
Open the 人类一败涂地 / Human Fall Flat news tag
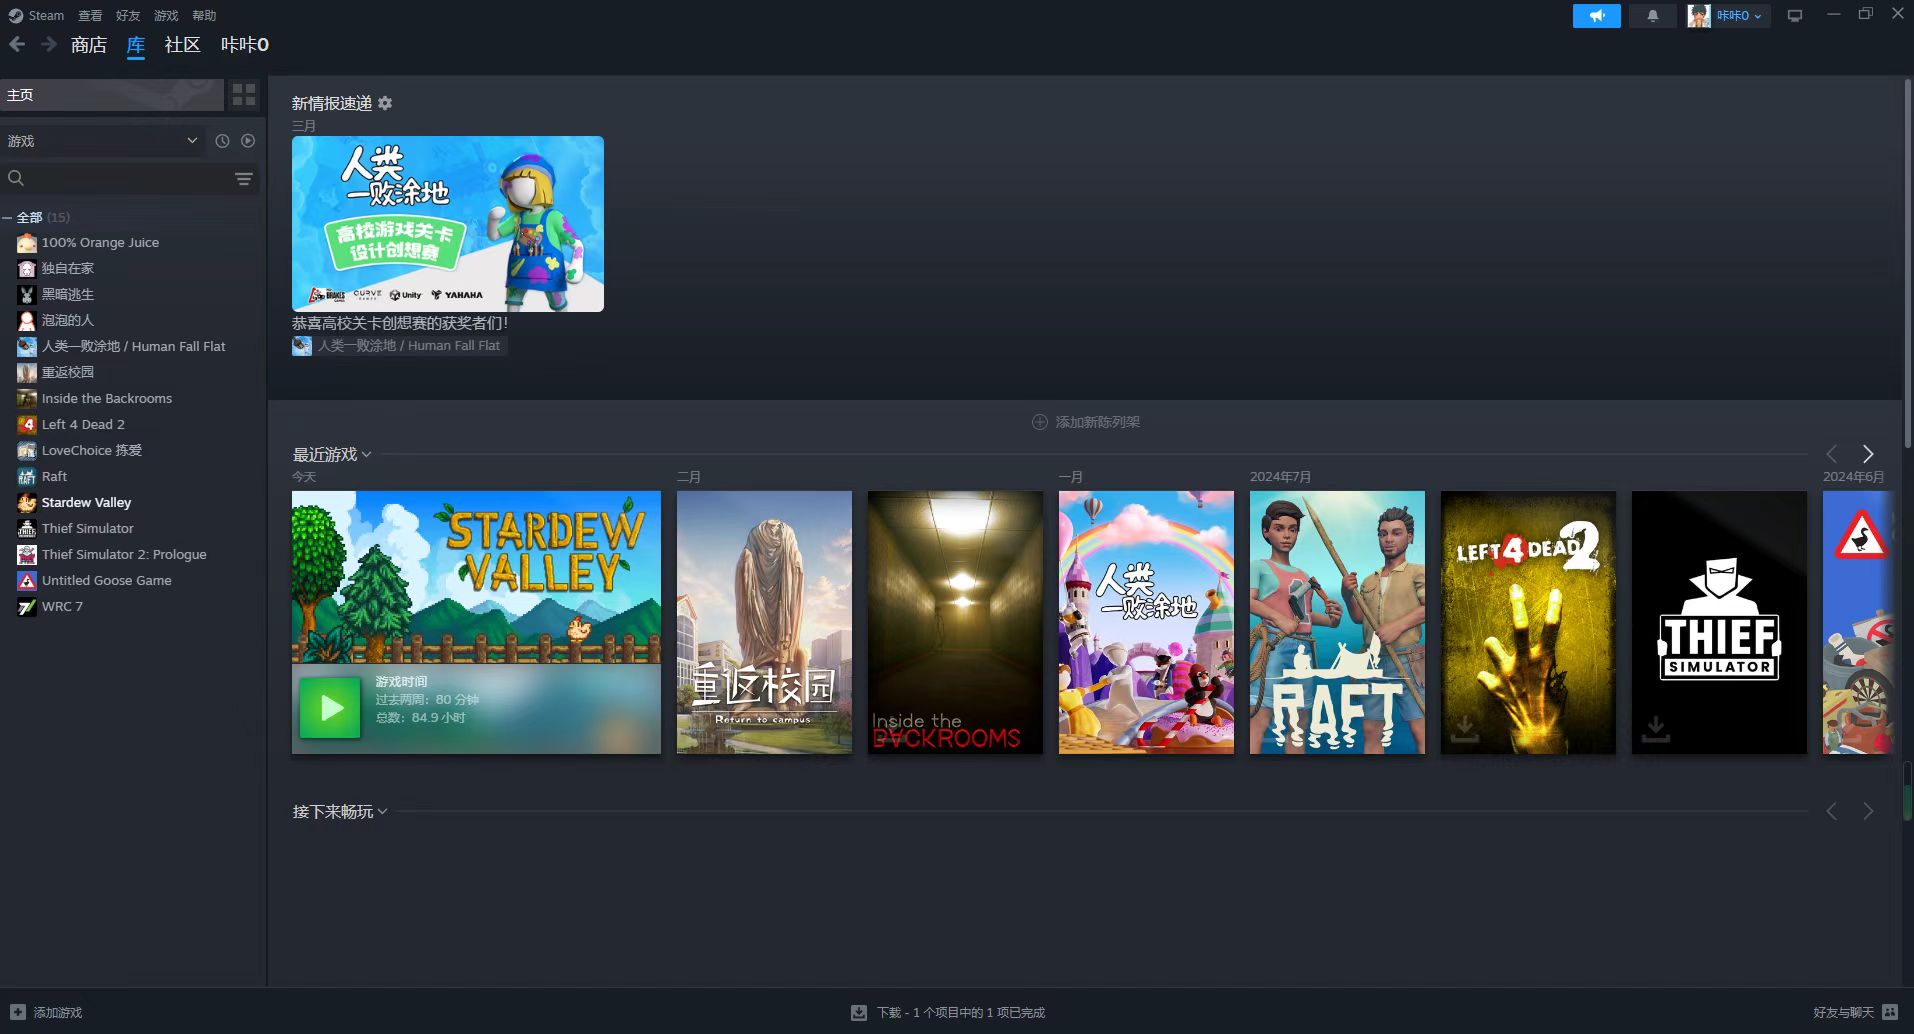399,346
